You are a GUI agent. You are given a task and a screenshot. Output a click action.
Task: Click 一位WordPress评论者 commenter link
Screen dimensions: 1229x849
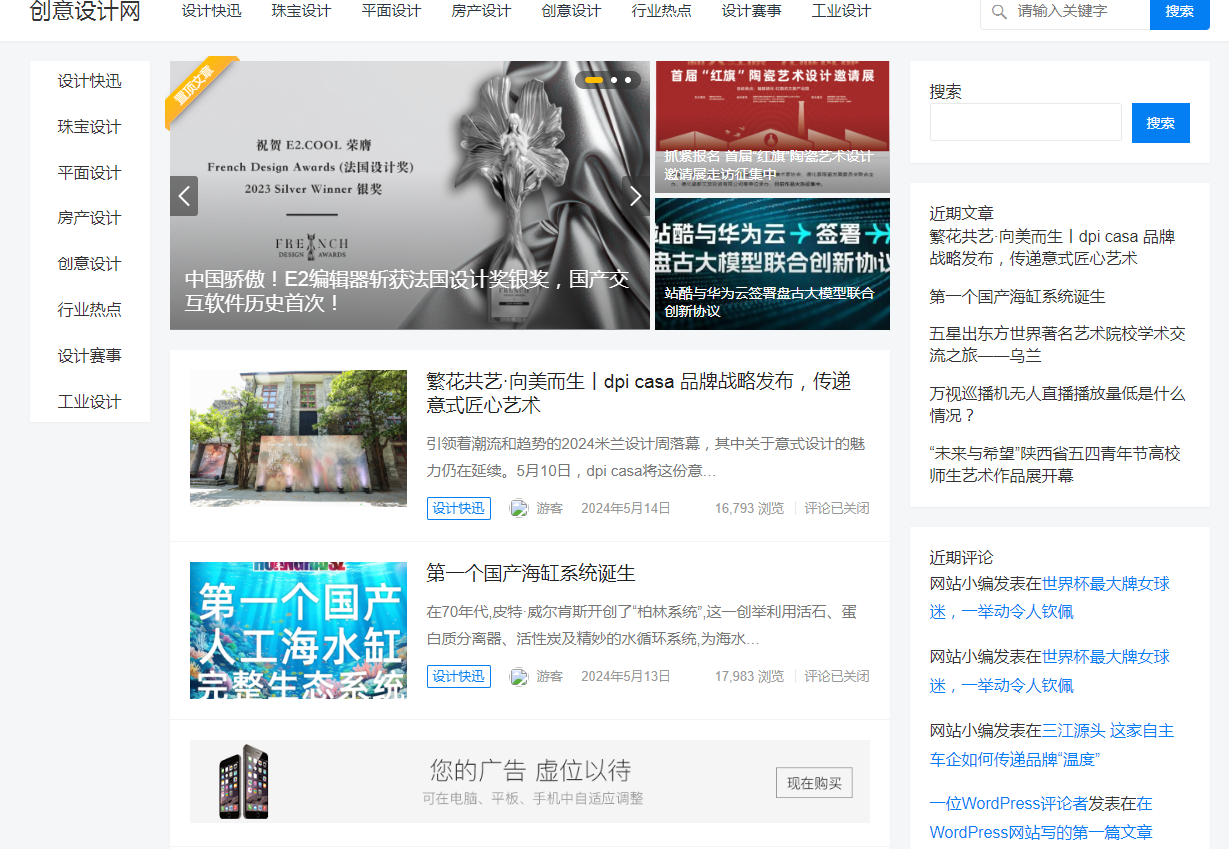(x=1009, y=803)
